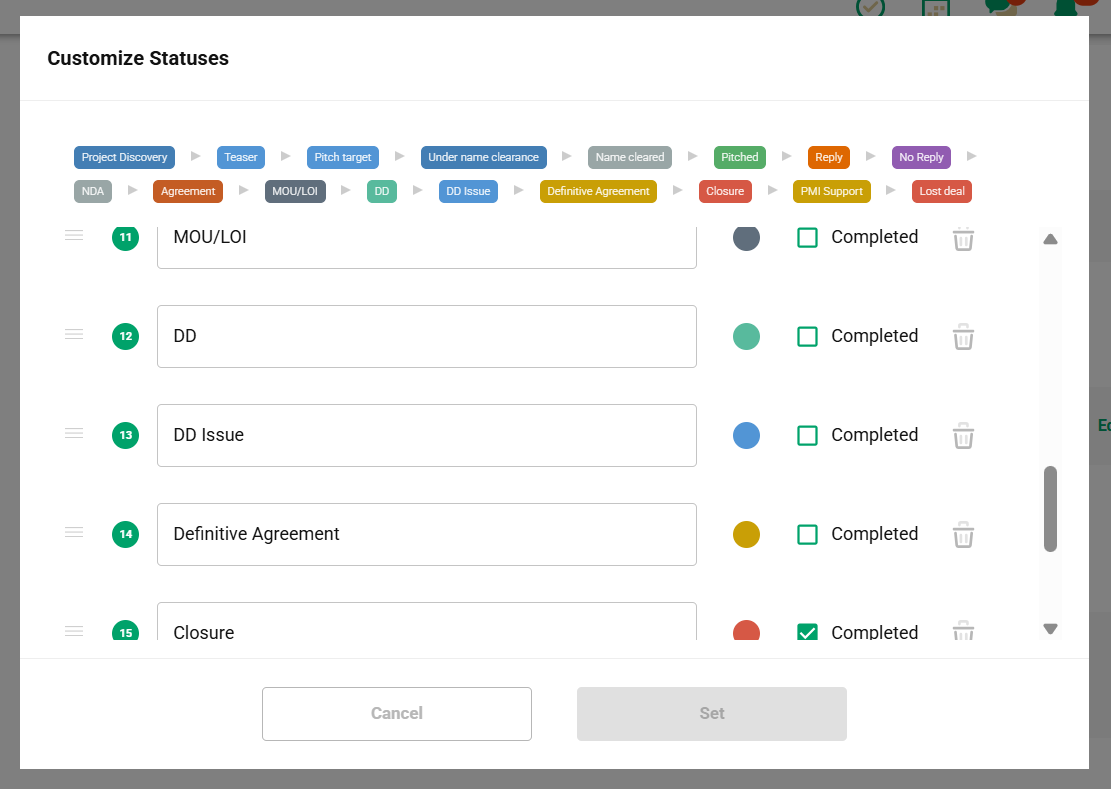Mark MOU/LOI status as Completed
This screenshot has width=1111, height=789.
[807, 237]
